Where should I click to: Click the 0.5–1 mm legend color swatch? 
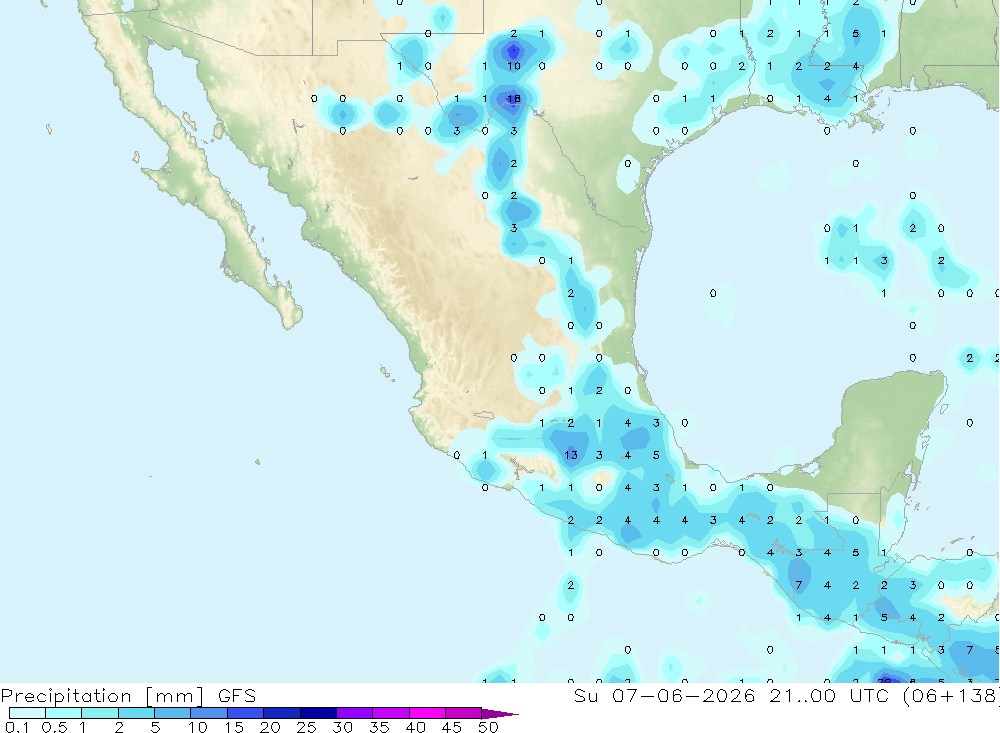pyautogui.click(x=64, y=713)
